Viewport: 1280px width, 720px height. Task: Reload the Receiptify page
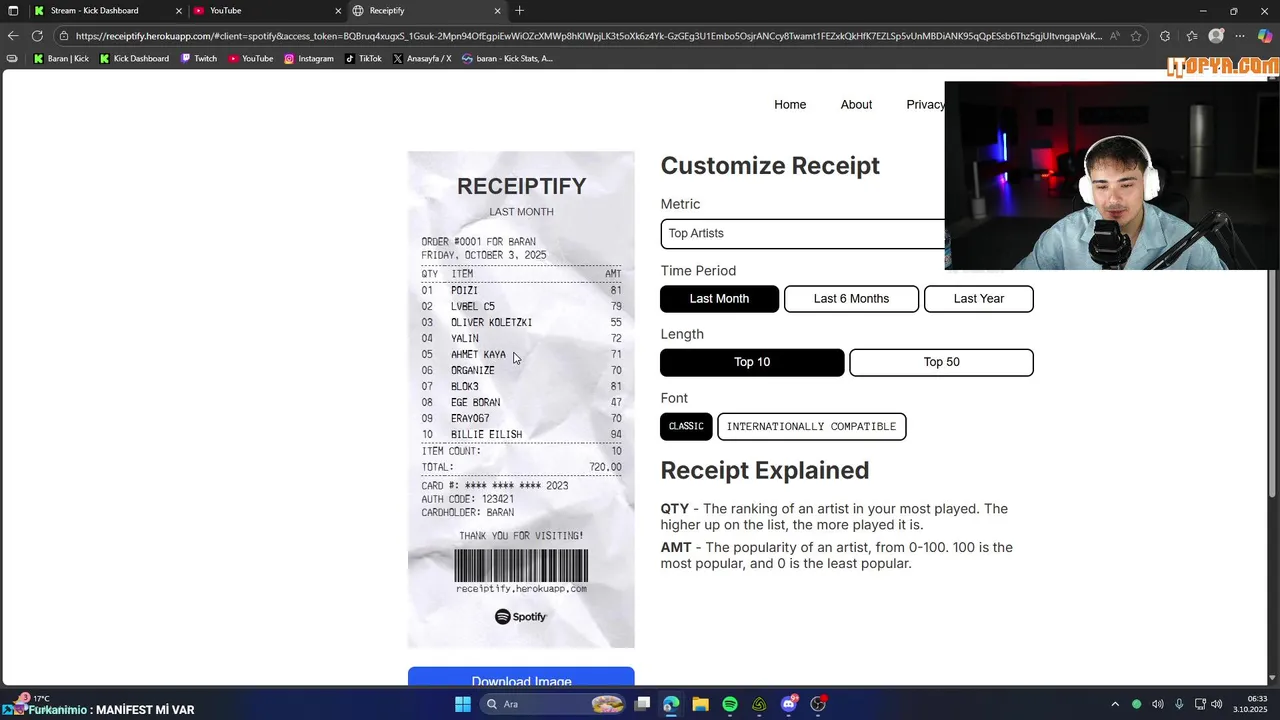(37, 36)
